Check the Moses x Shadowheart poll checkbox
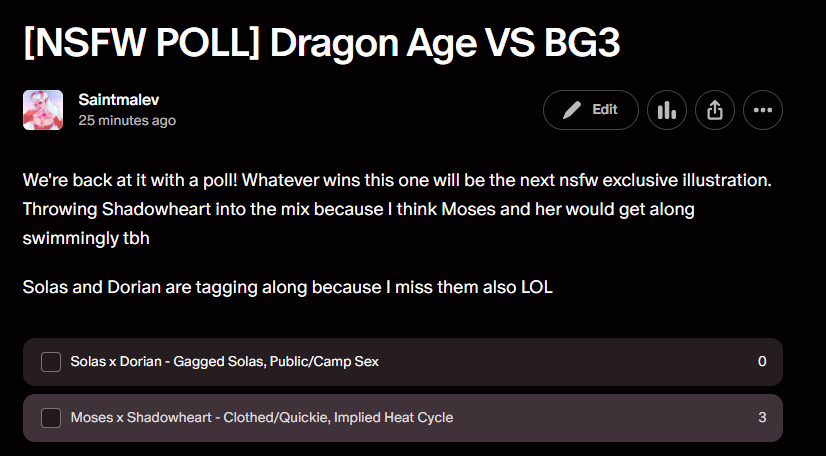The image size is (826, 456). [x=51, y=418]
